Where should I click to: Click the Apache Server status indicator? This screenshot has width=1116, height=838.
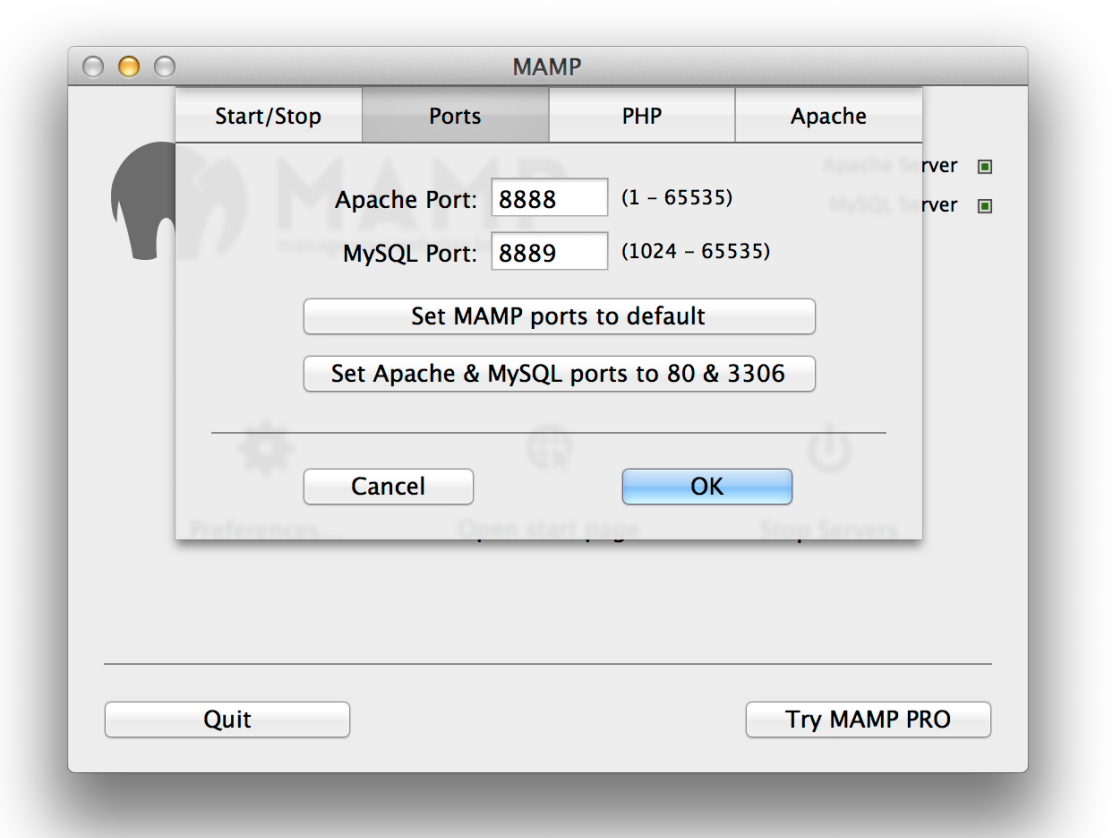[x=985, y=167]
